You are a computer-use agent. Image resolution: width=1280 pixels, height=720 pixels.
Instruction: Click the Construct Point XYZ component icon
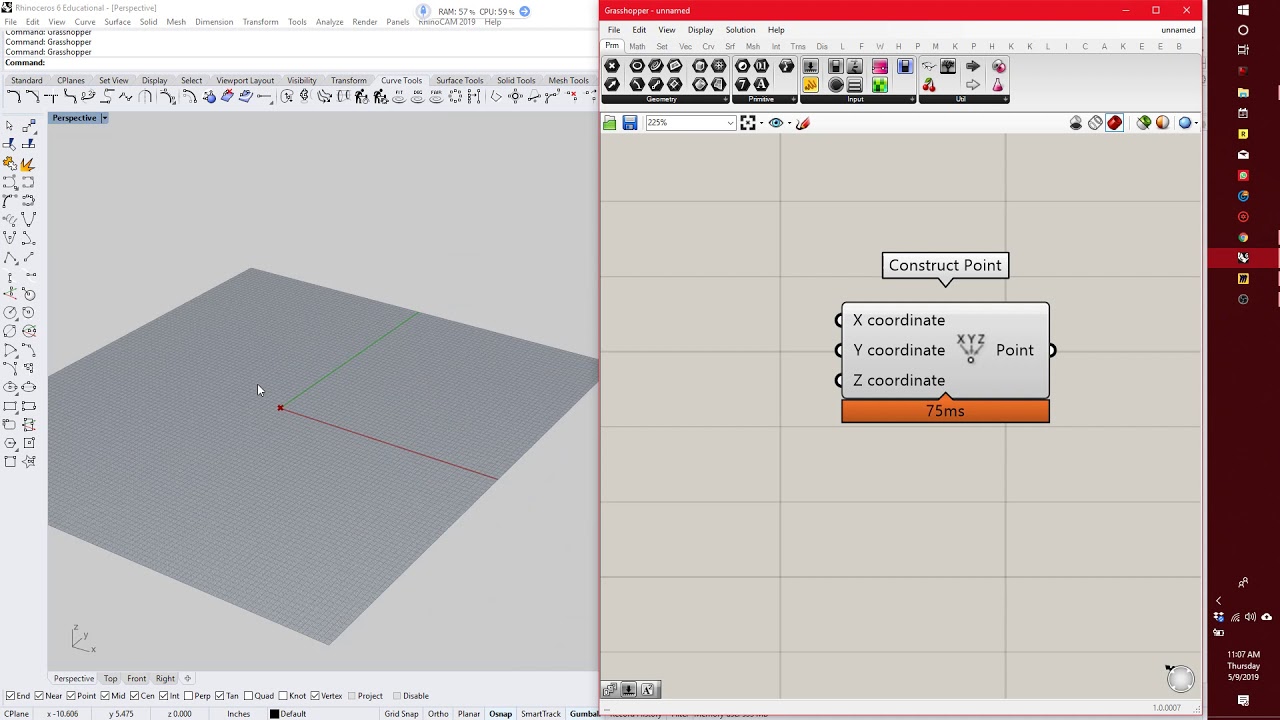[970, 348]
